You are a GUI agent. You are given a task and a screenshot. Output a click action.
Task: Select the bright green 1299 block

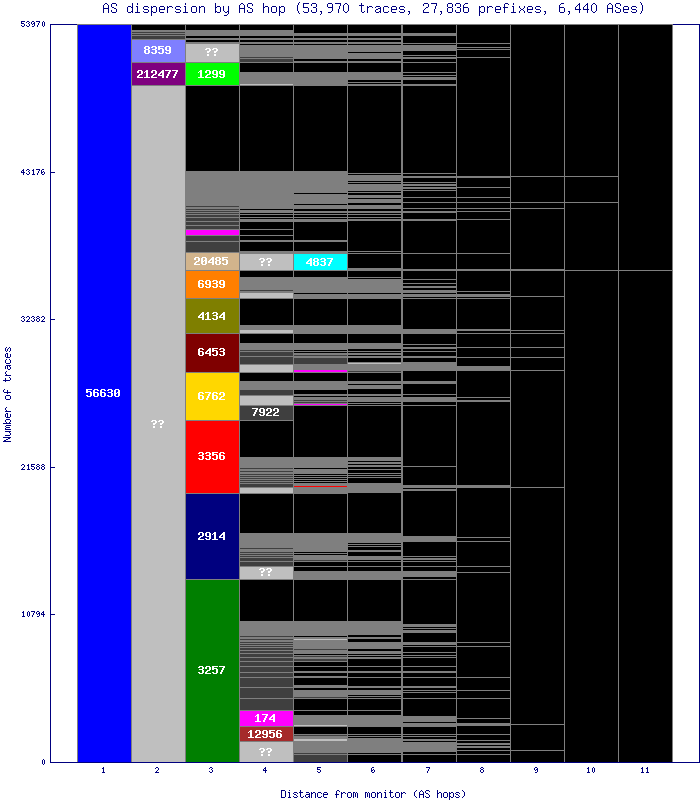[x=212, y=74]
